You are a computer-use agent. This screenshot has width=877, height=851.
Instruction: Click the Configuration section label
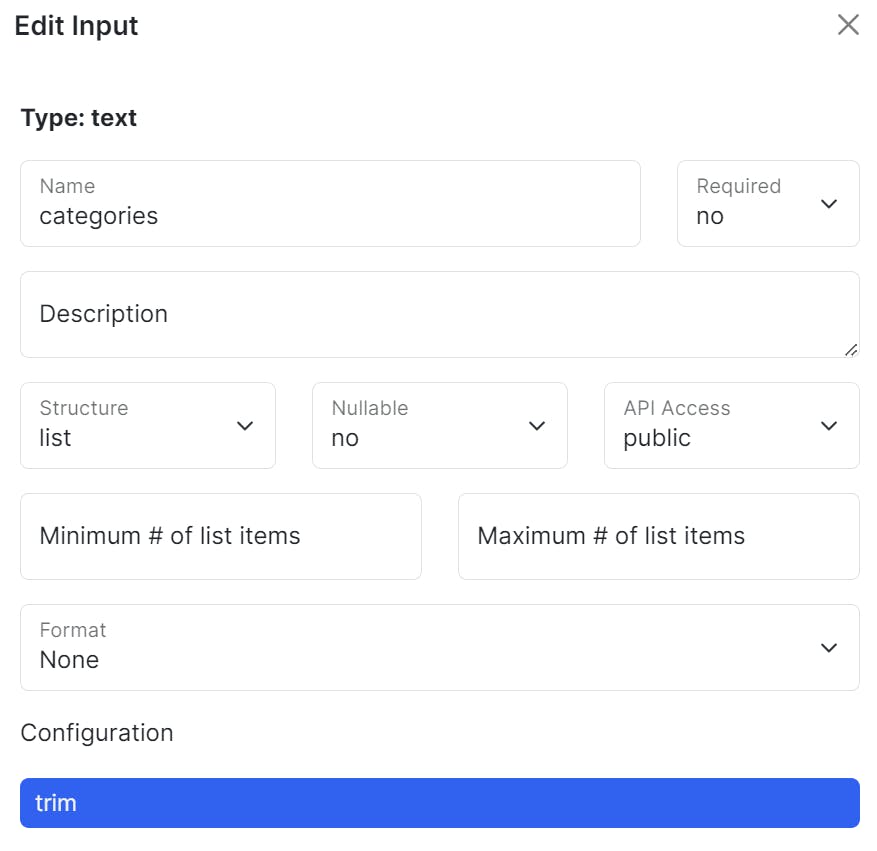click(x=97, y=733)
